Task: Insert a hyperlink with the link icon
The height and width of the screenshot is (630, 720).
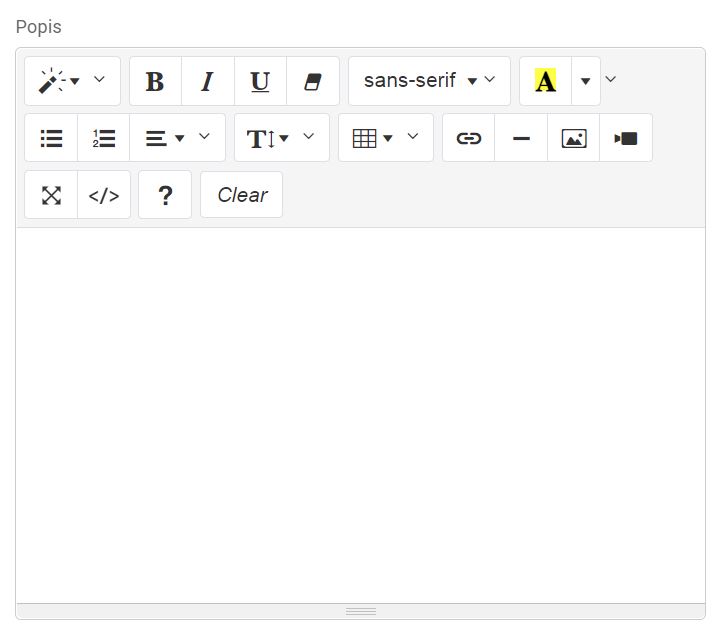Action: [x=469, y=138]
